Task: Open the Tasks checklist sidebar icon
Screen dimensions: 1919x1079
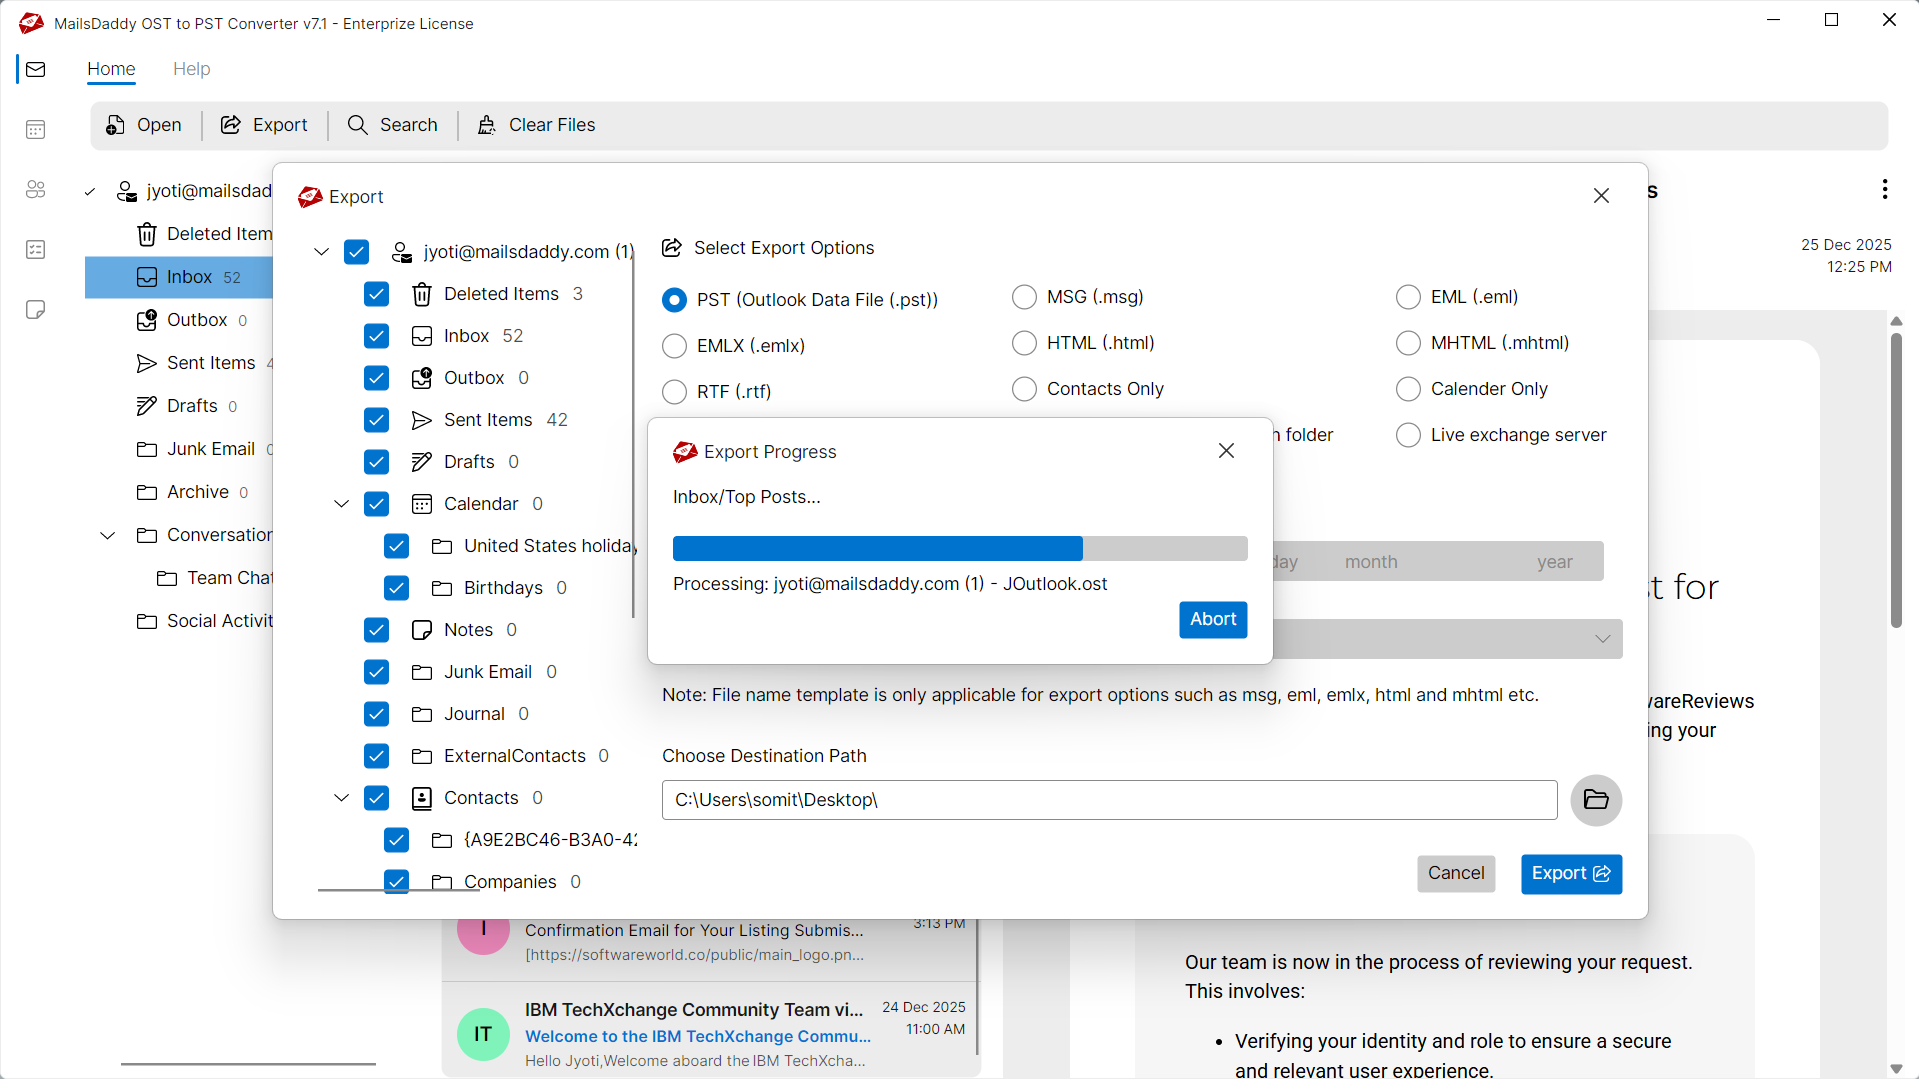Action: pyautogui.click(x=36, y=250)
